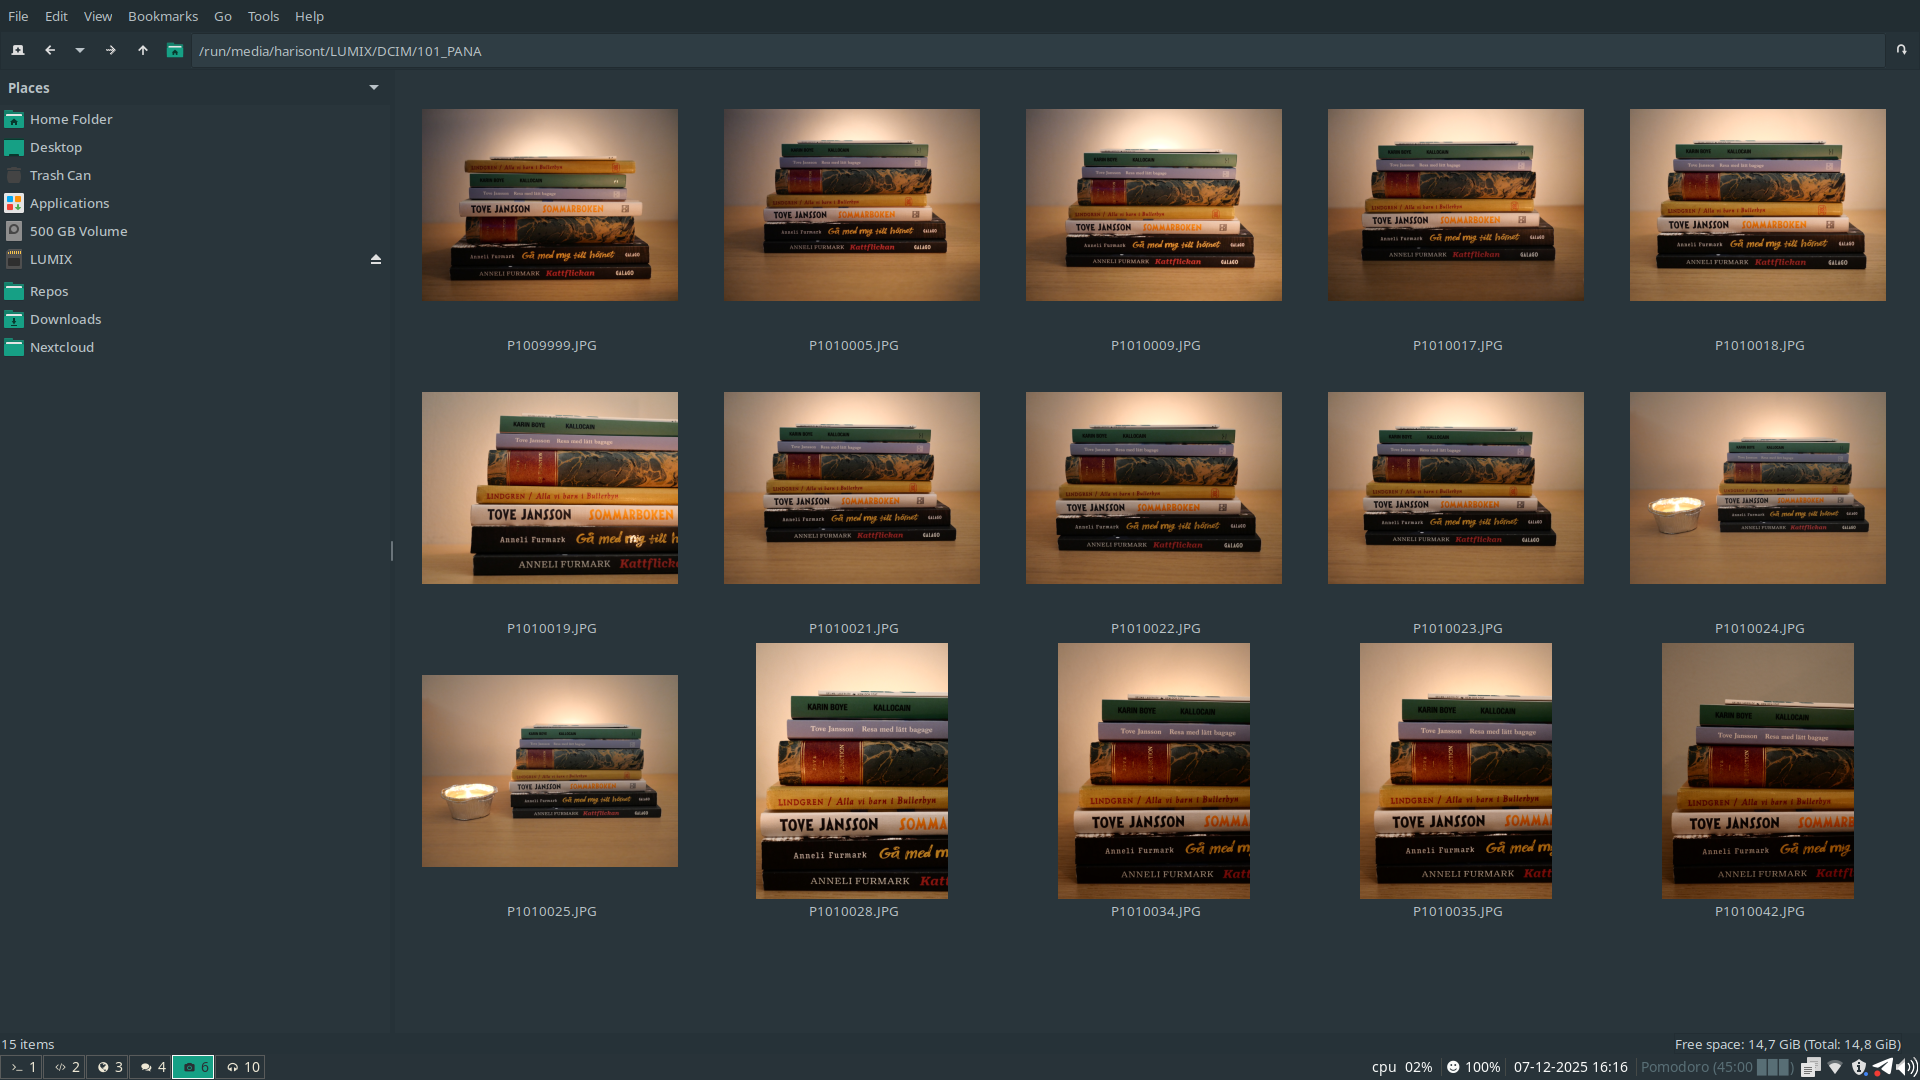Open the Tools menu

264,16
